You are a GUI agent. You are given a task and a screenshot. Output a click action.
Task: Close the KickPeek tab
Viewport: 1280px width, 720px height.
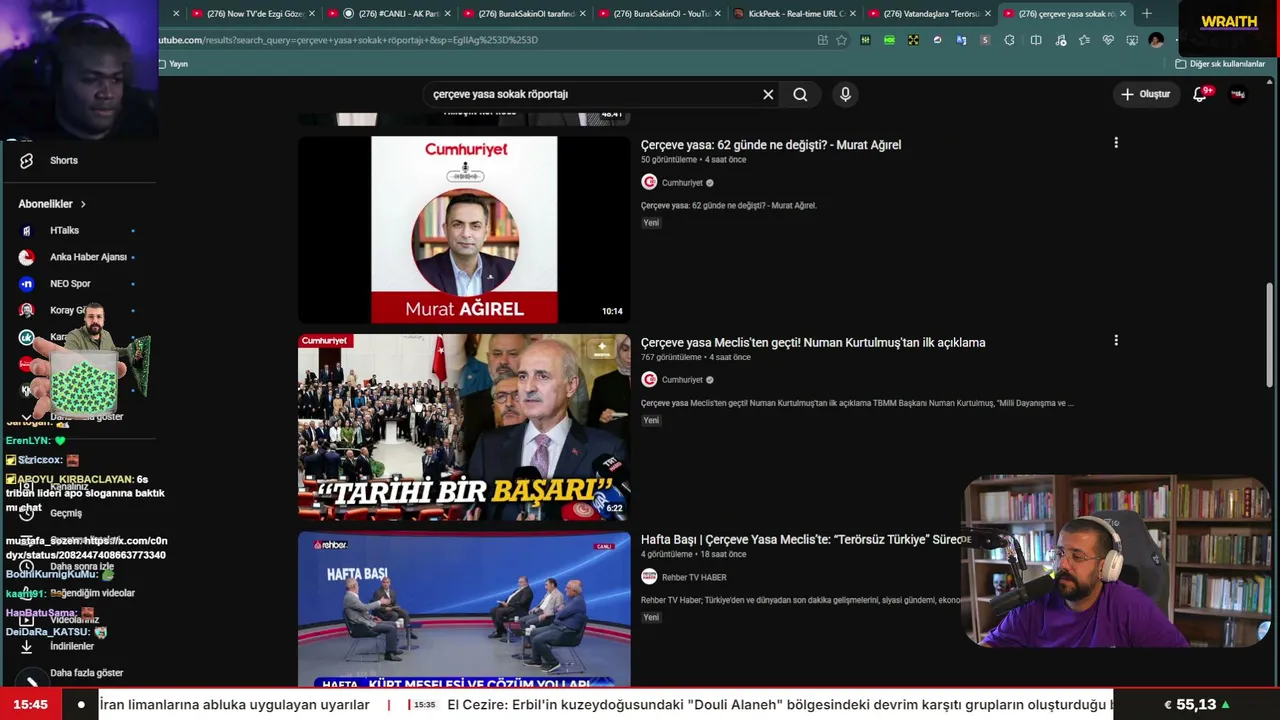(853, 13)
